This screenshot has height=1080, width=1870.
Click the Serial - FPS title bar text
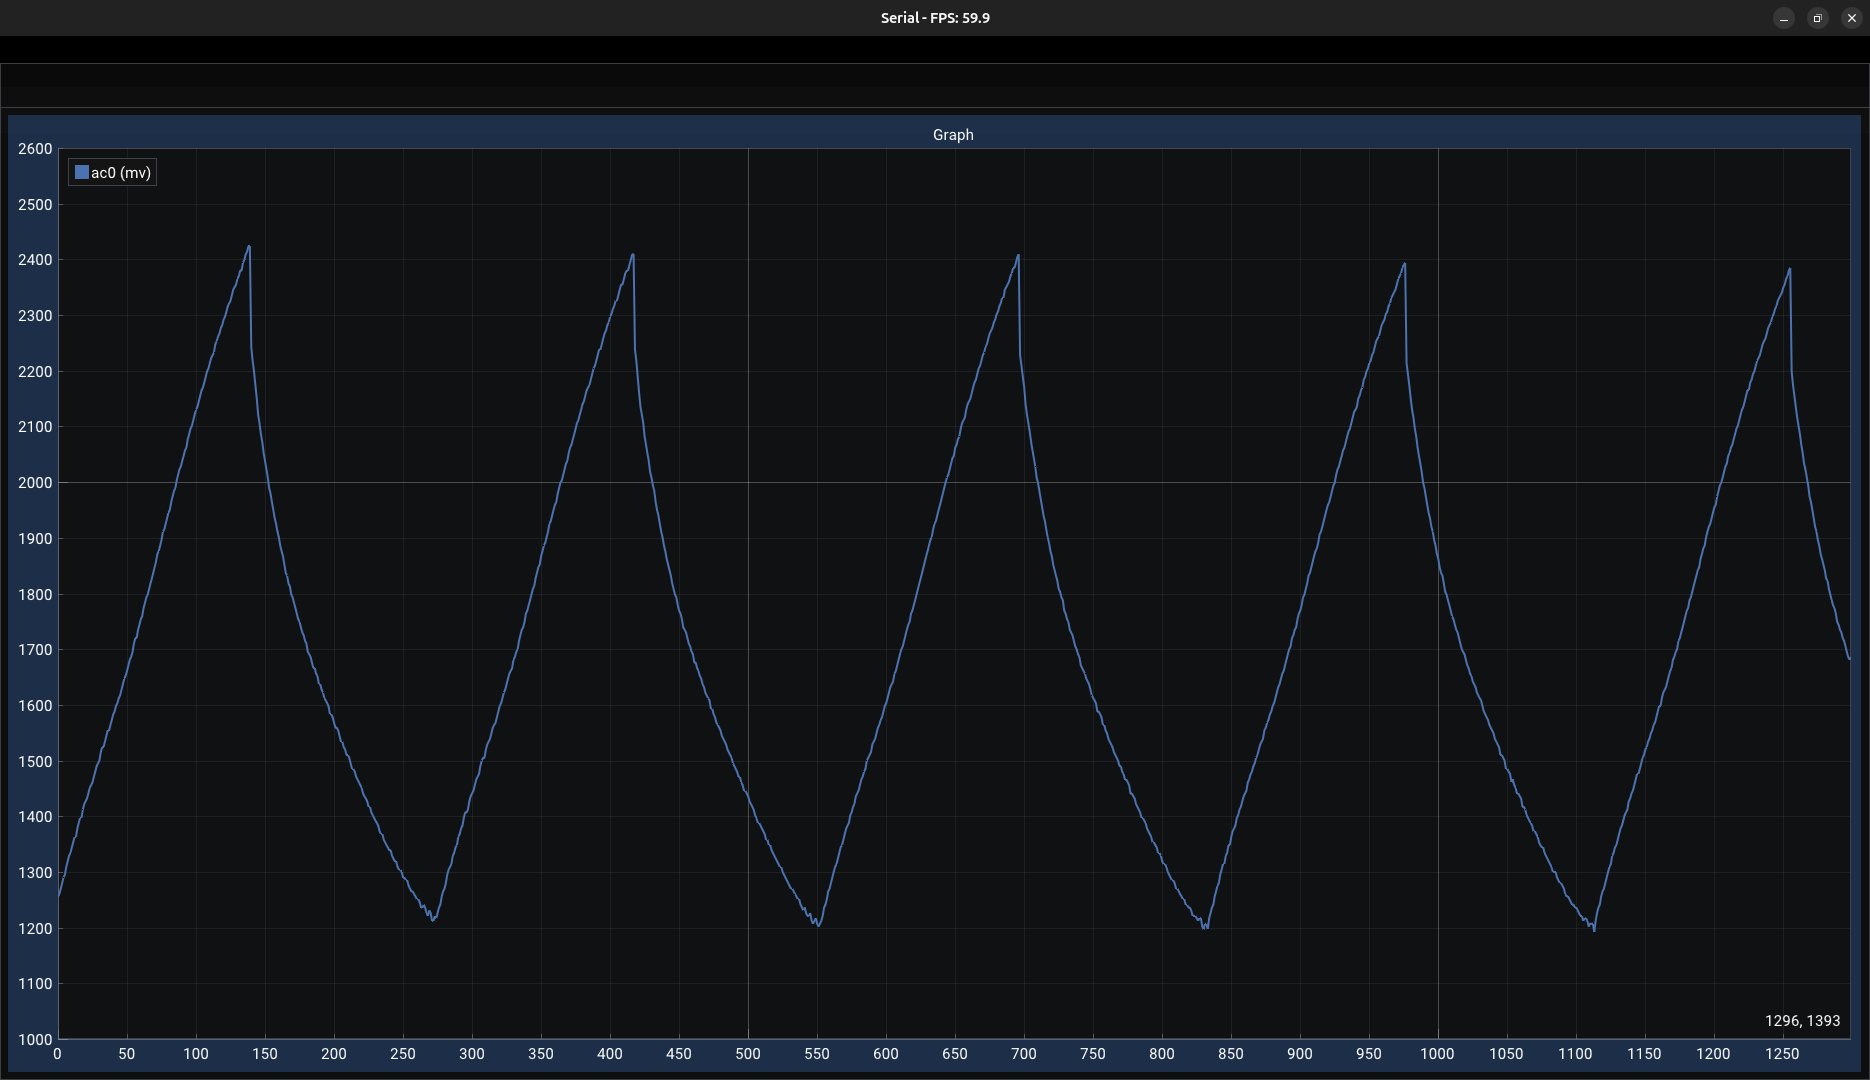click(x=934, y=17)
